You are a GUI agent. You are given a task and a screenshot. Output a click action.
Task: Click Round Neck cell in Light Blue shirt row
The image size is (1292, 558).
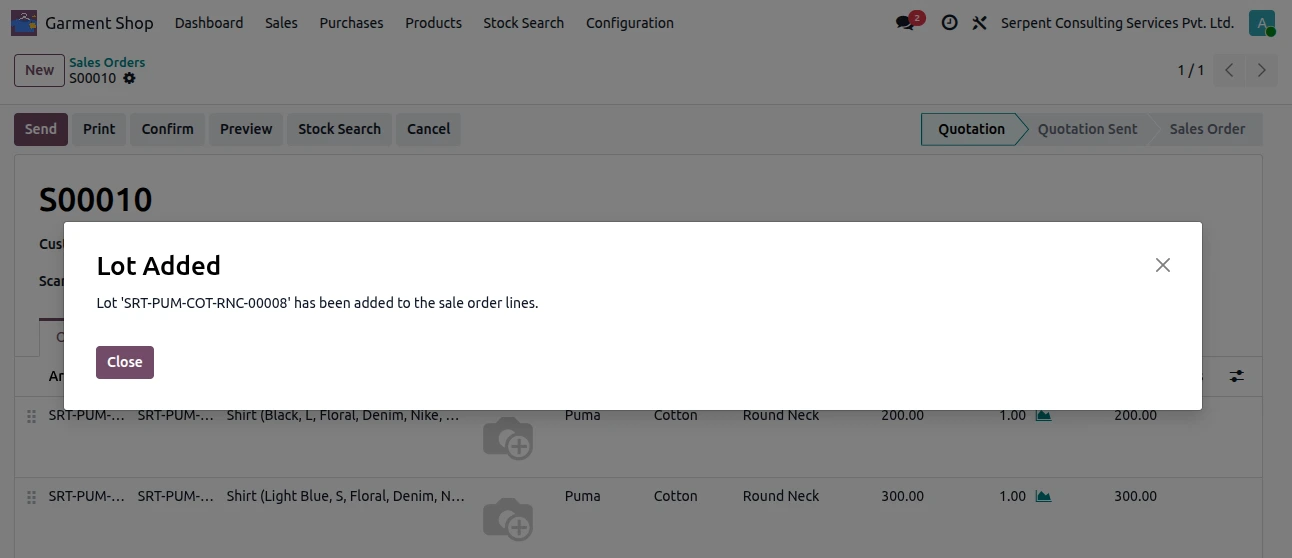click(781, 496)
